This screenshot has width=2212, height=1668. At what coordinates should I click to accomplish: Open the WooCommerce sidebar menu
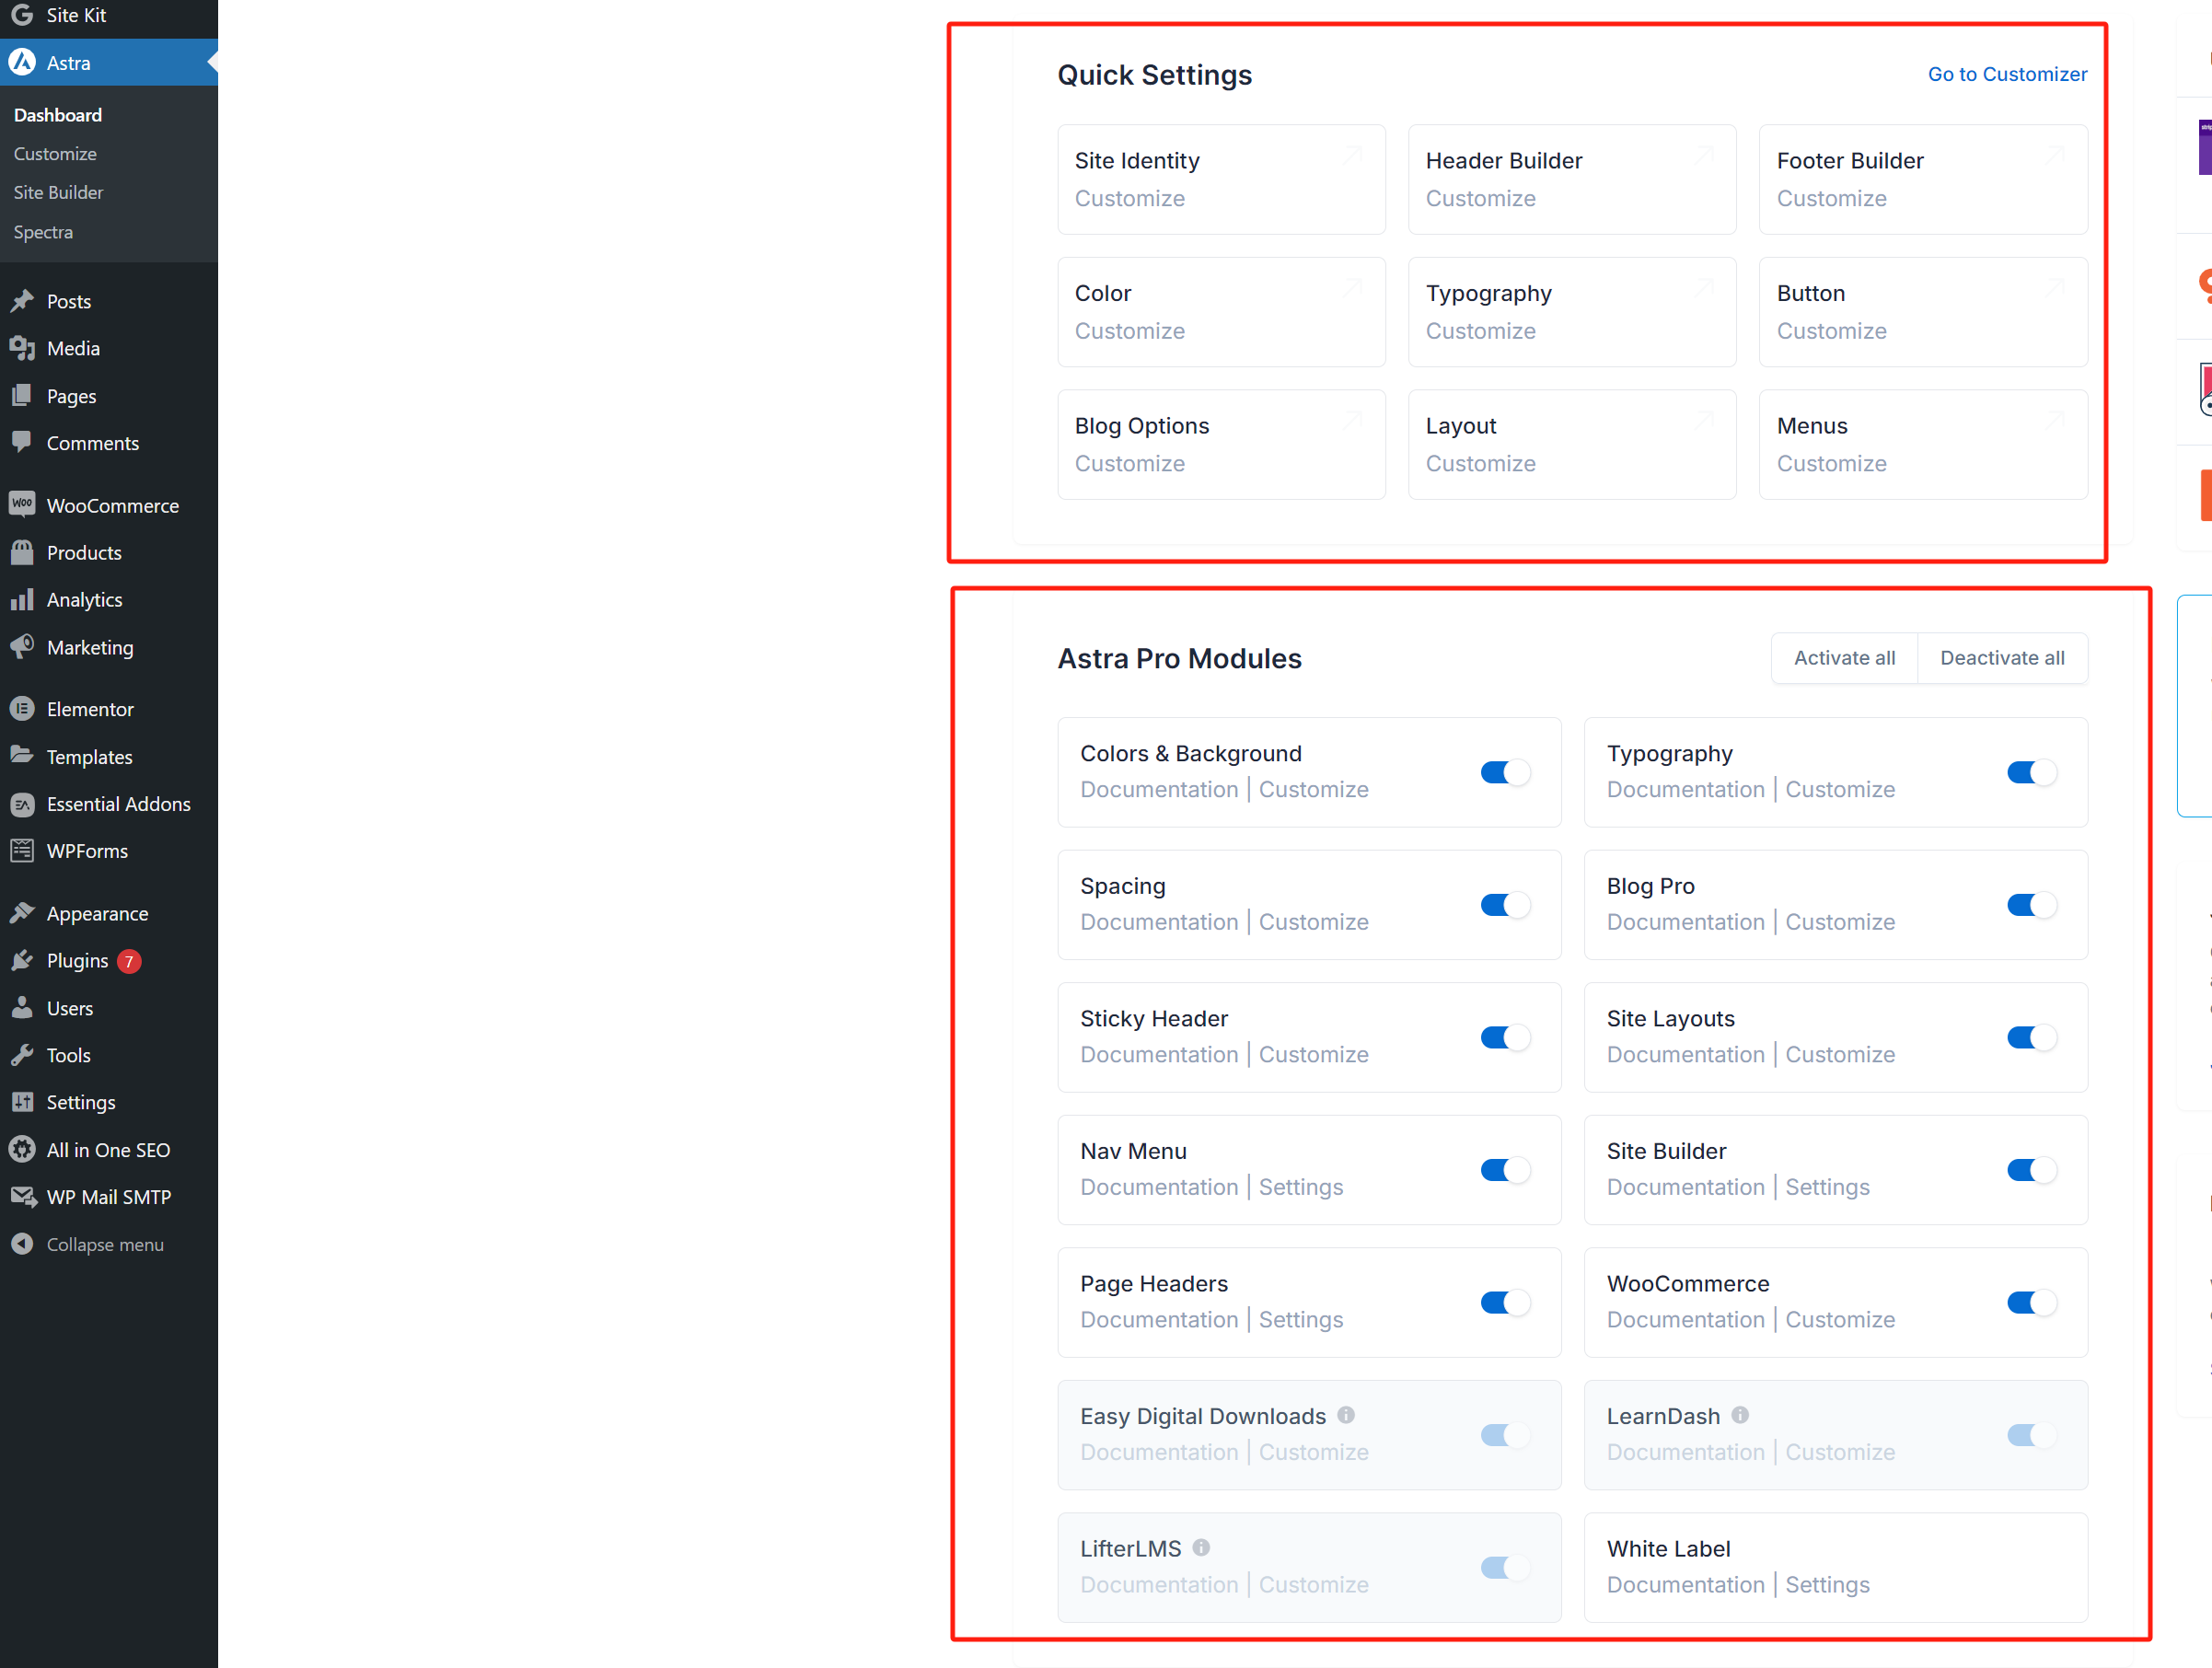(109, 505)
